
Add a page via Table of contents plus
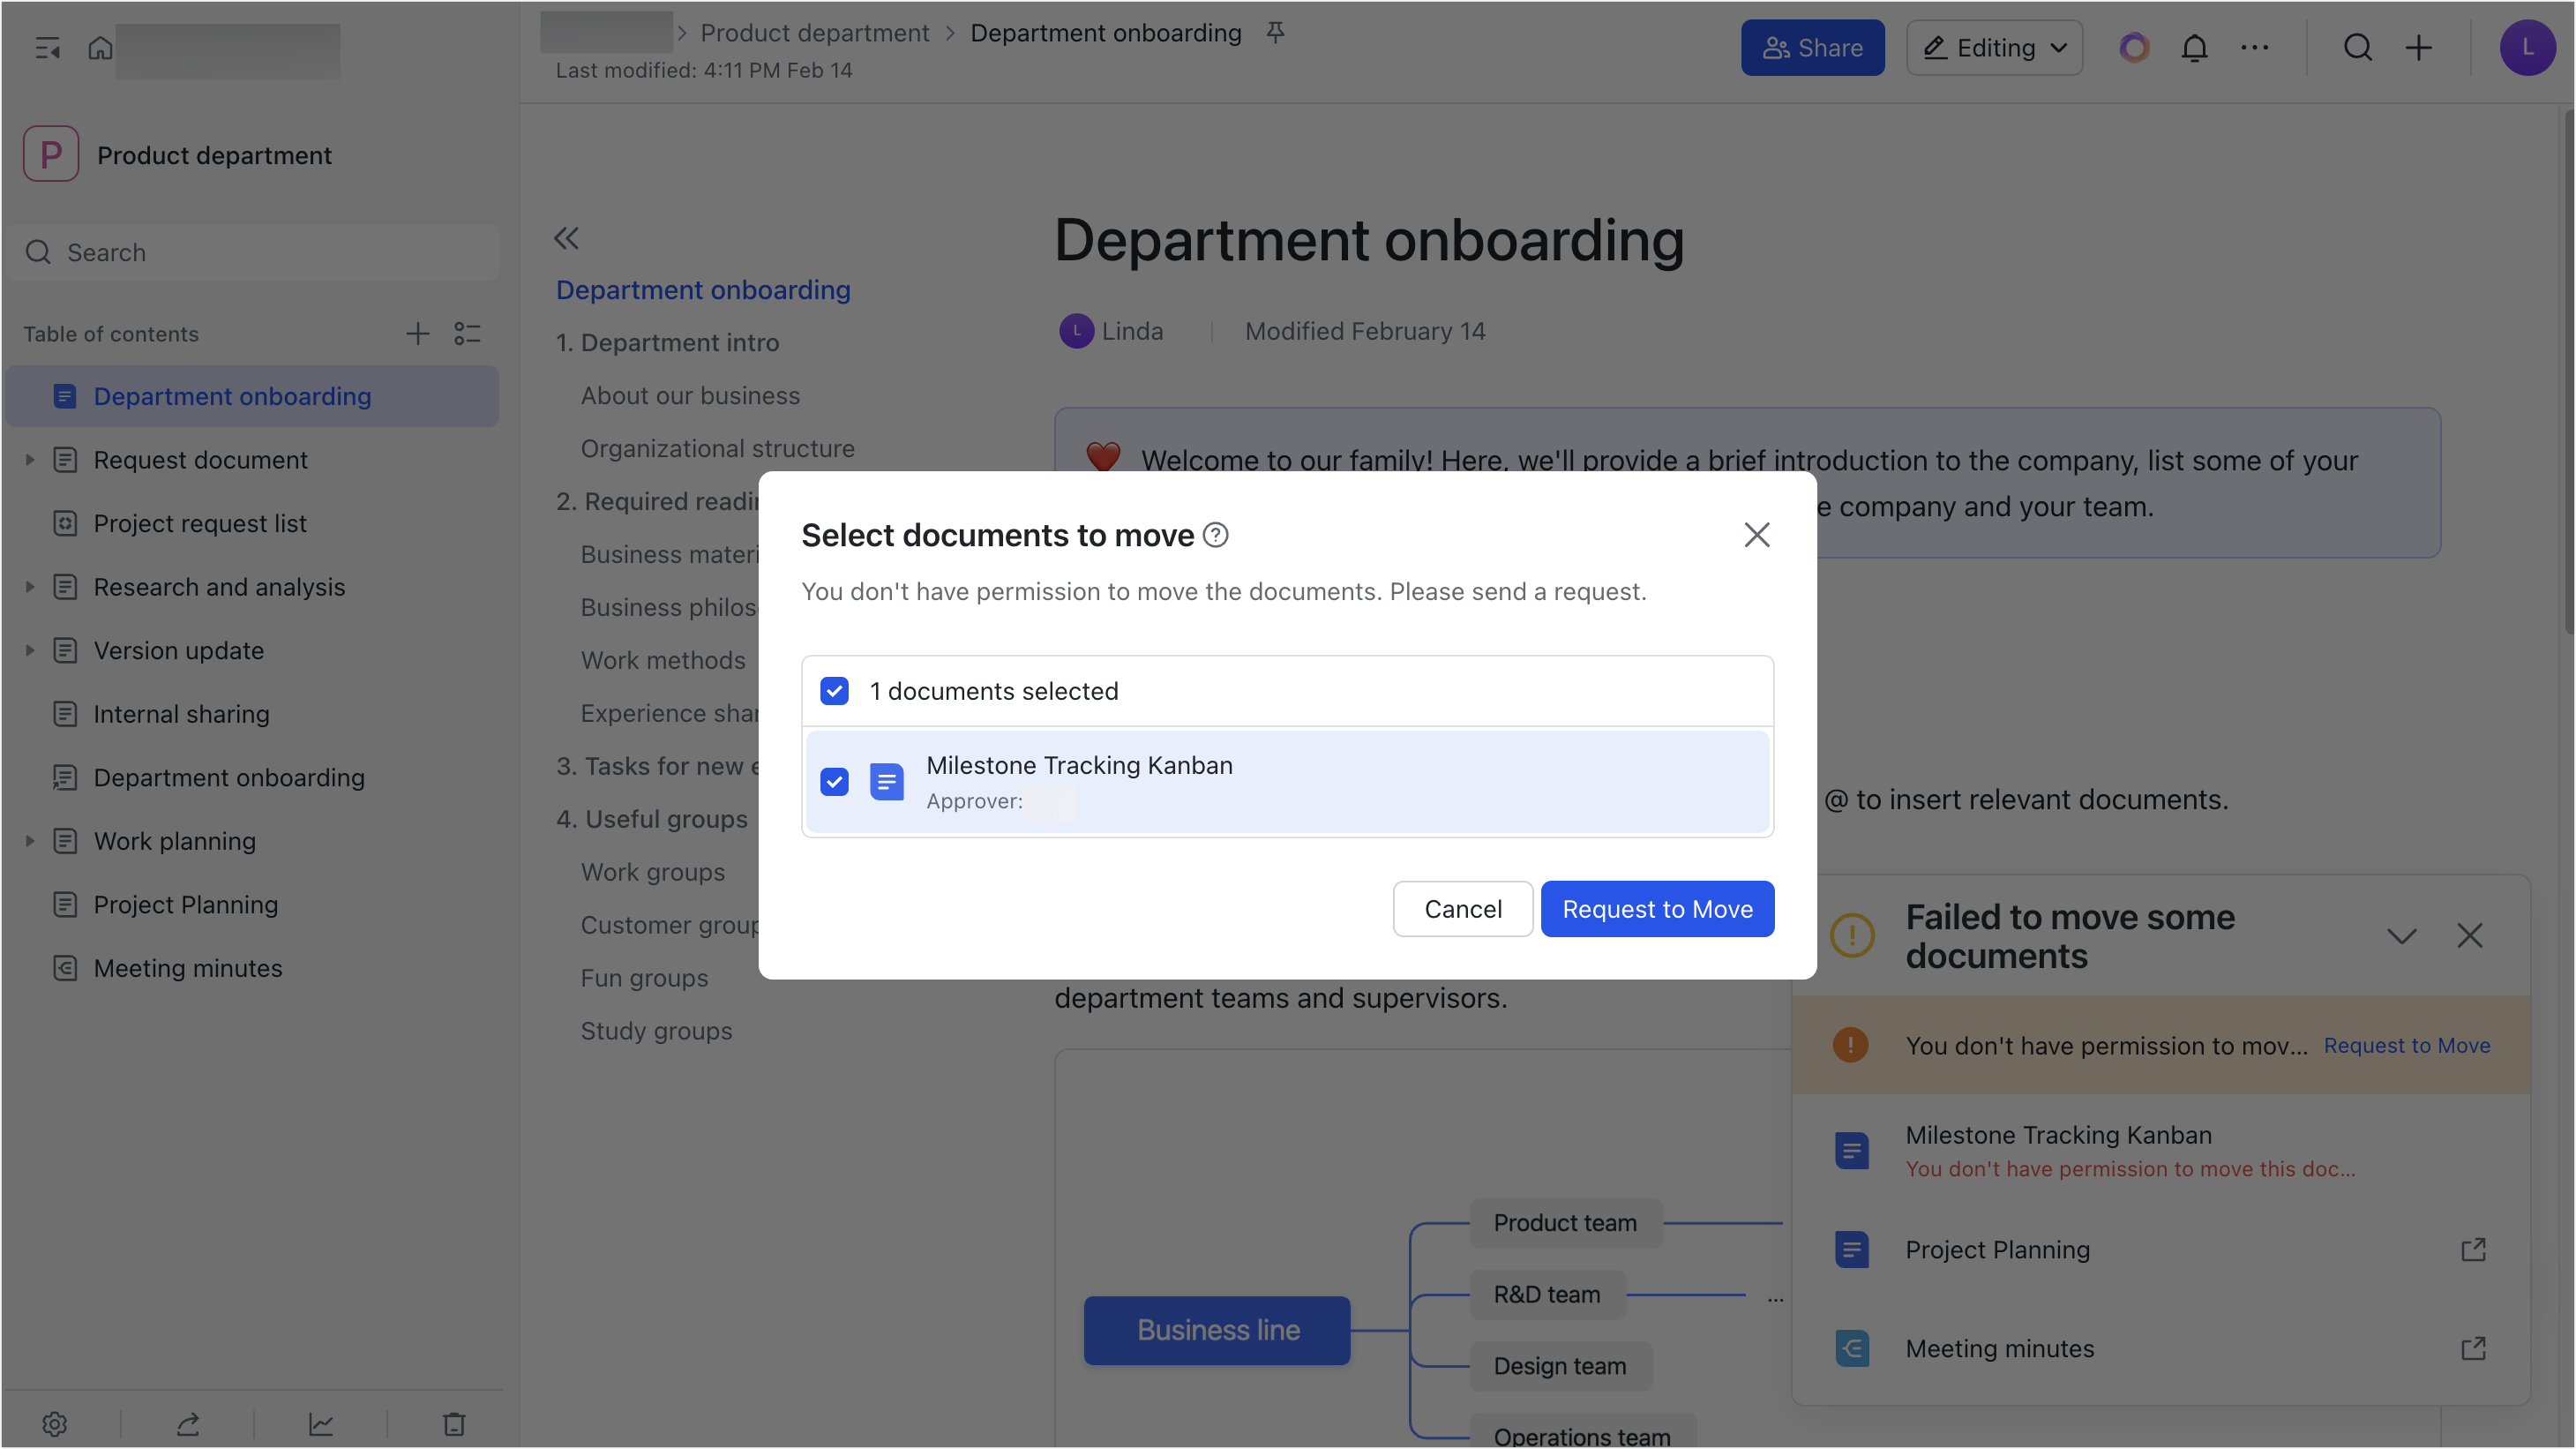[x=417, y=333]
